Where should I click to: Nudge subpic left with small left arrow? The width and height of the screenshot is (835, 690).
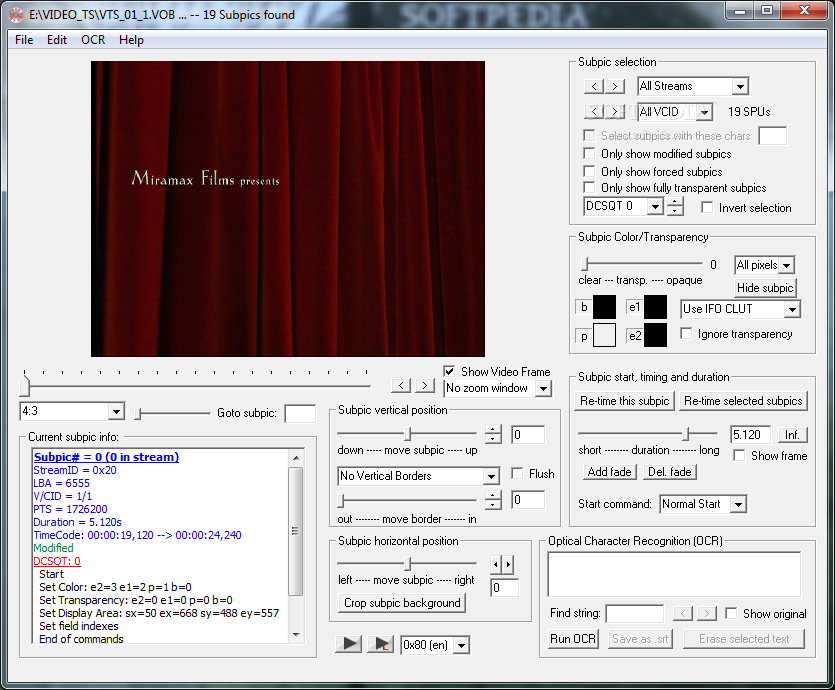(x=495, y=564)
